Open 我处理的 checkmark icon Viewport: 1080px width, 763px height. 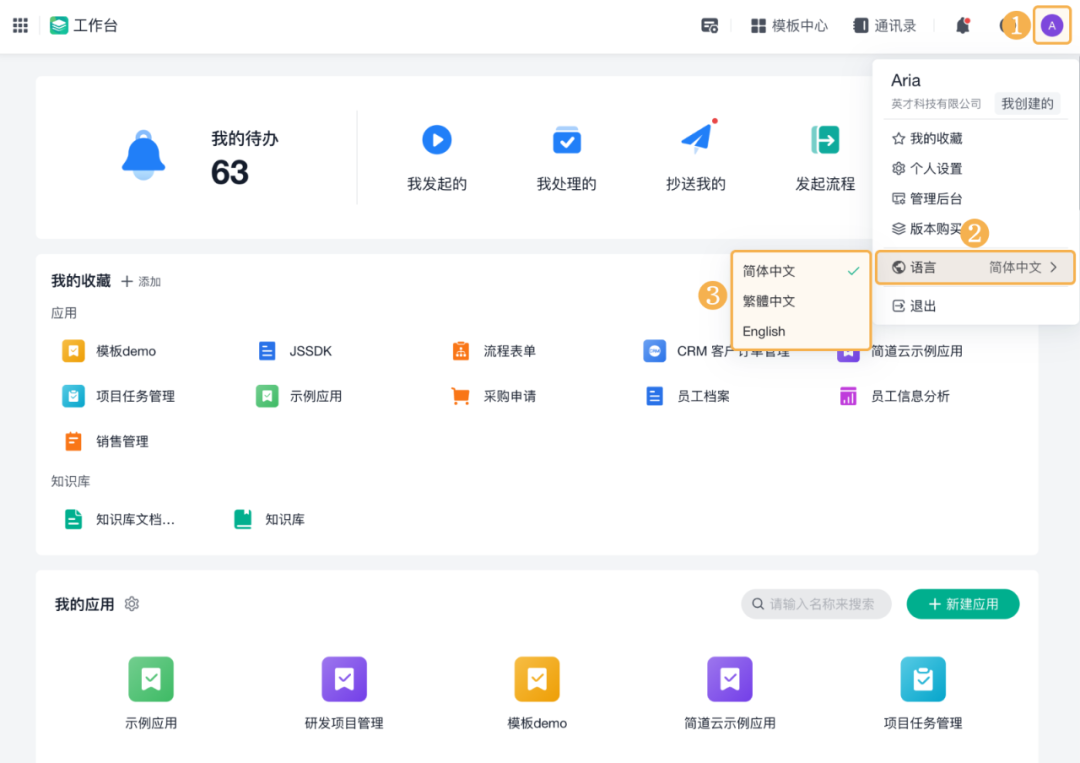[567, 140]
